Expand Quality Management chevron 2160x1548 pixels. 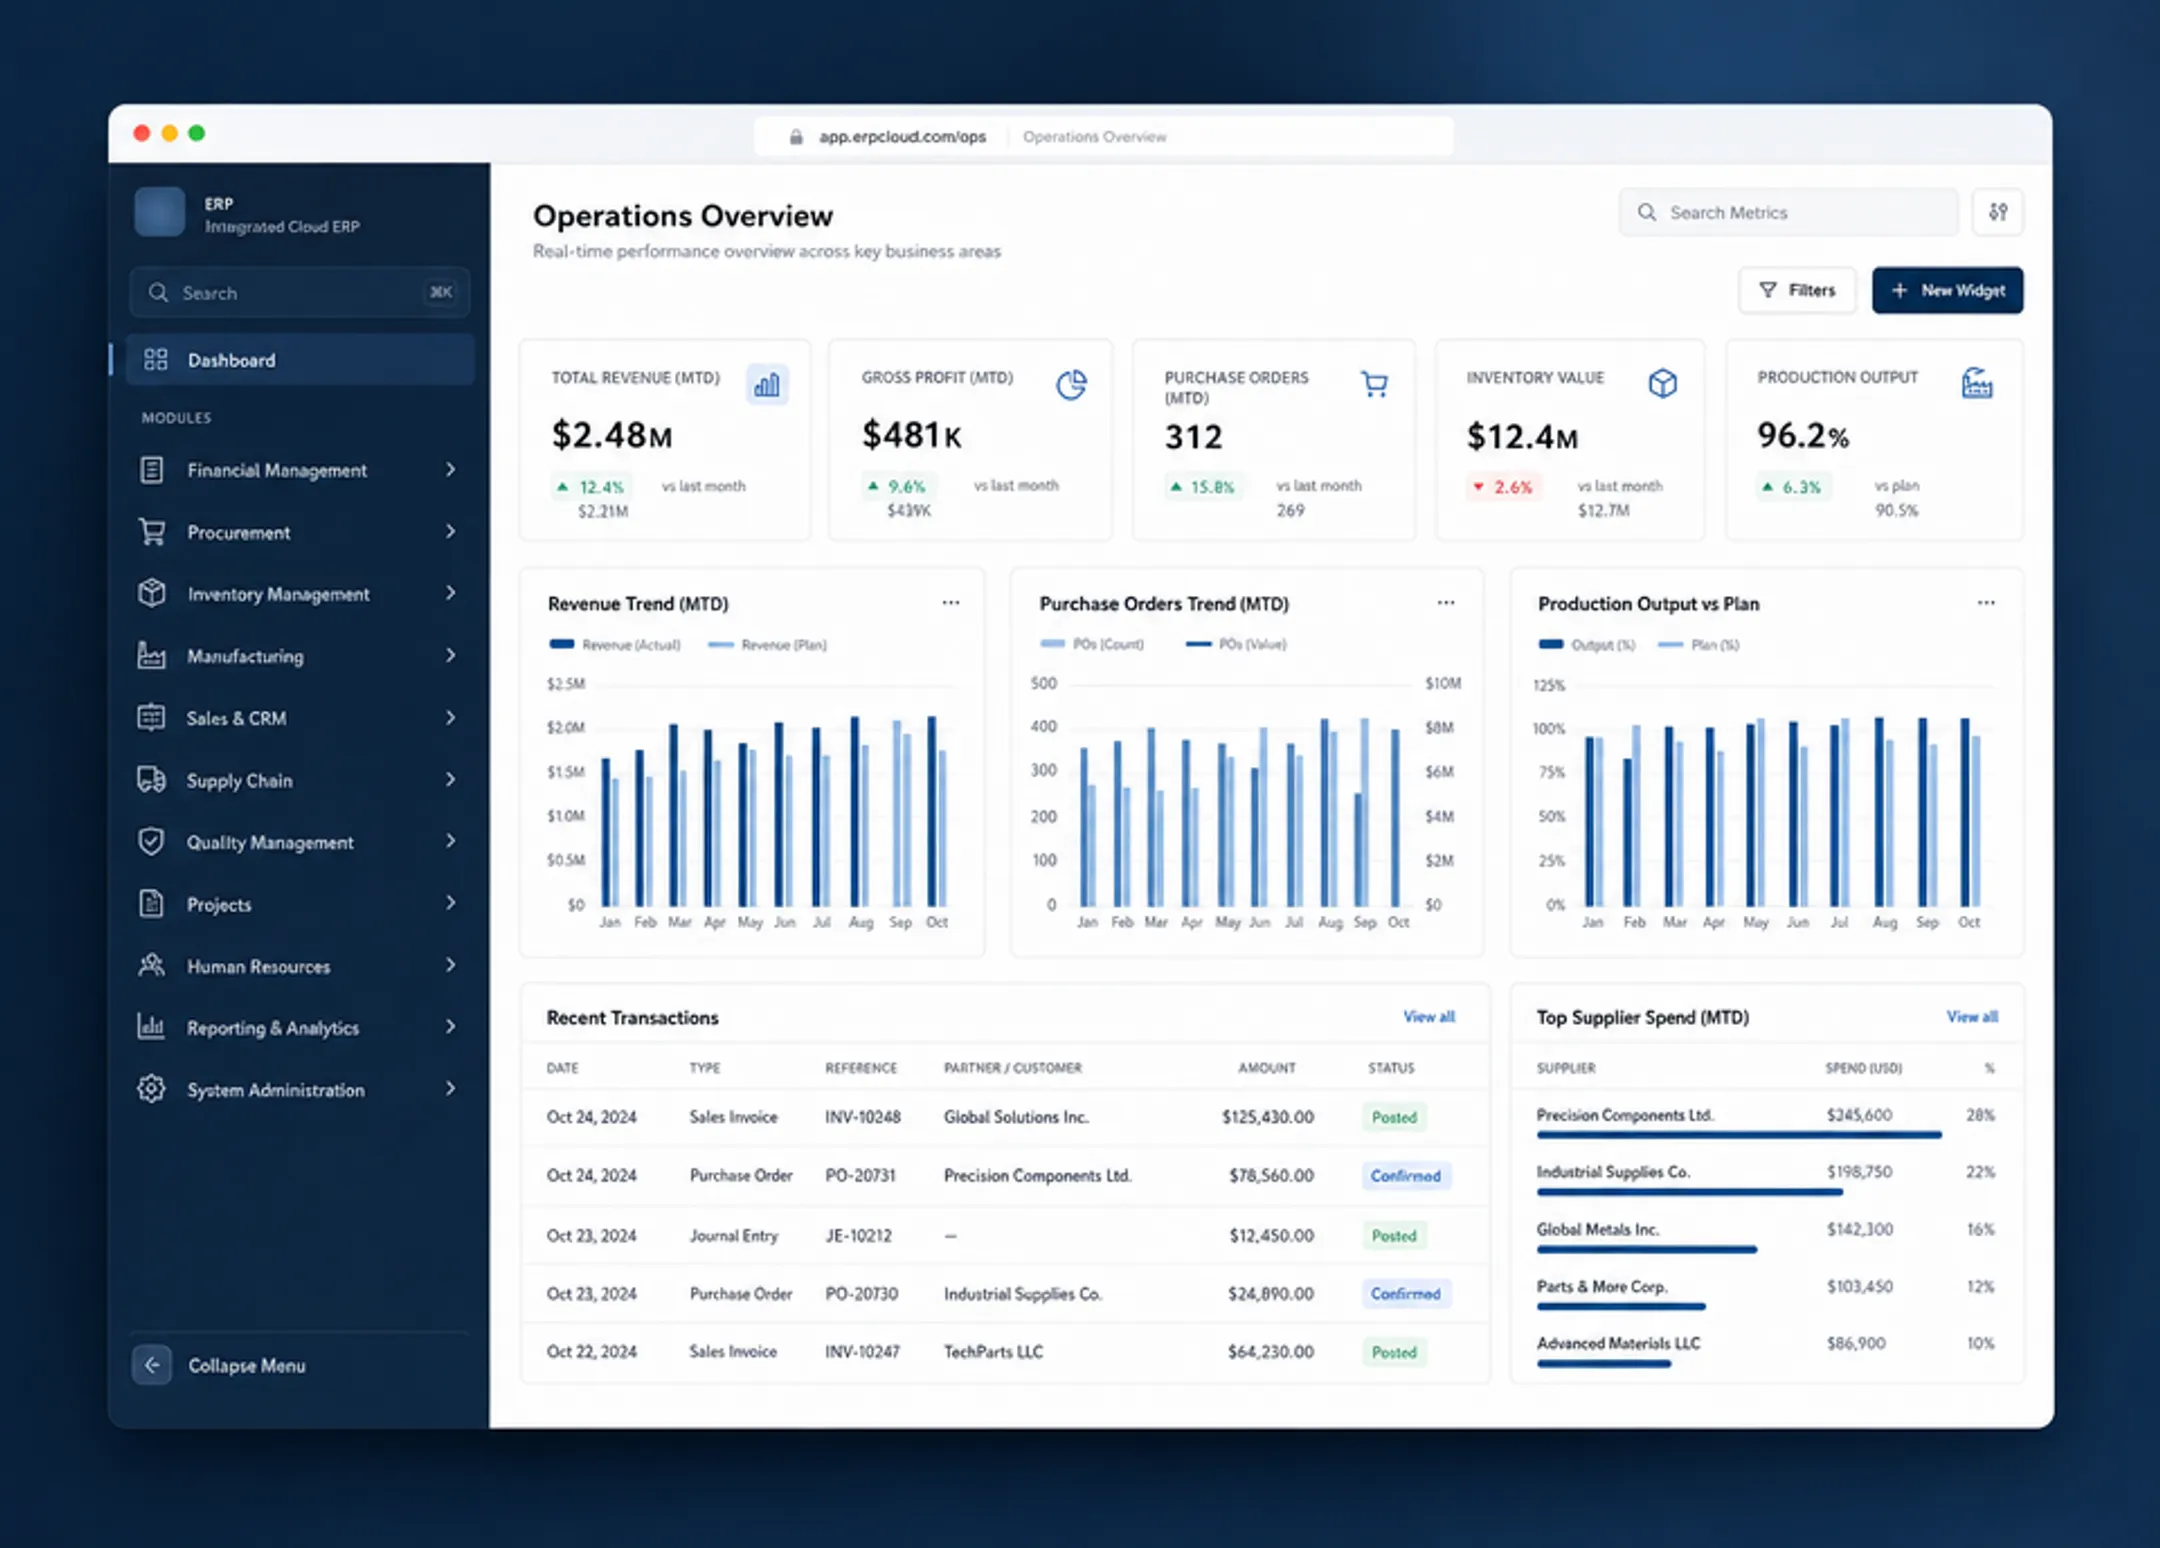pos(451,841)
